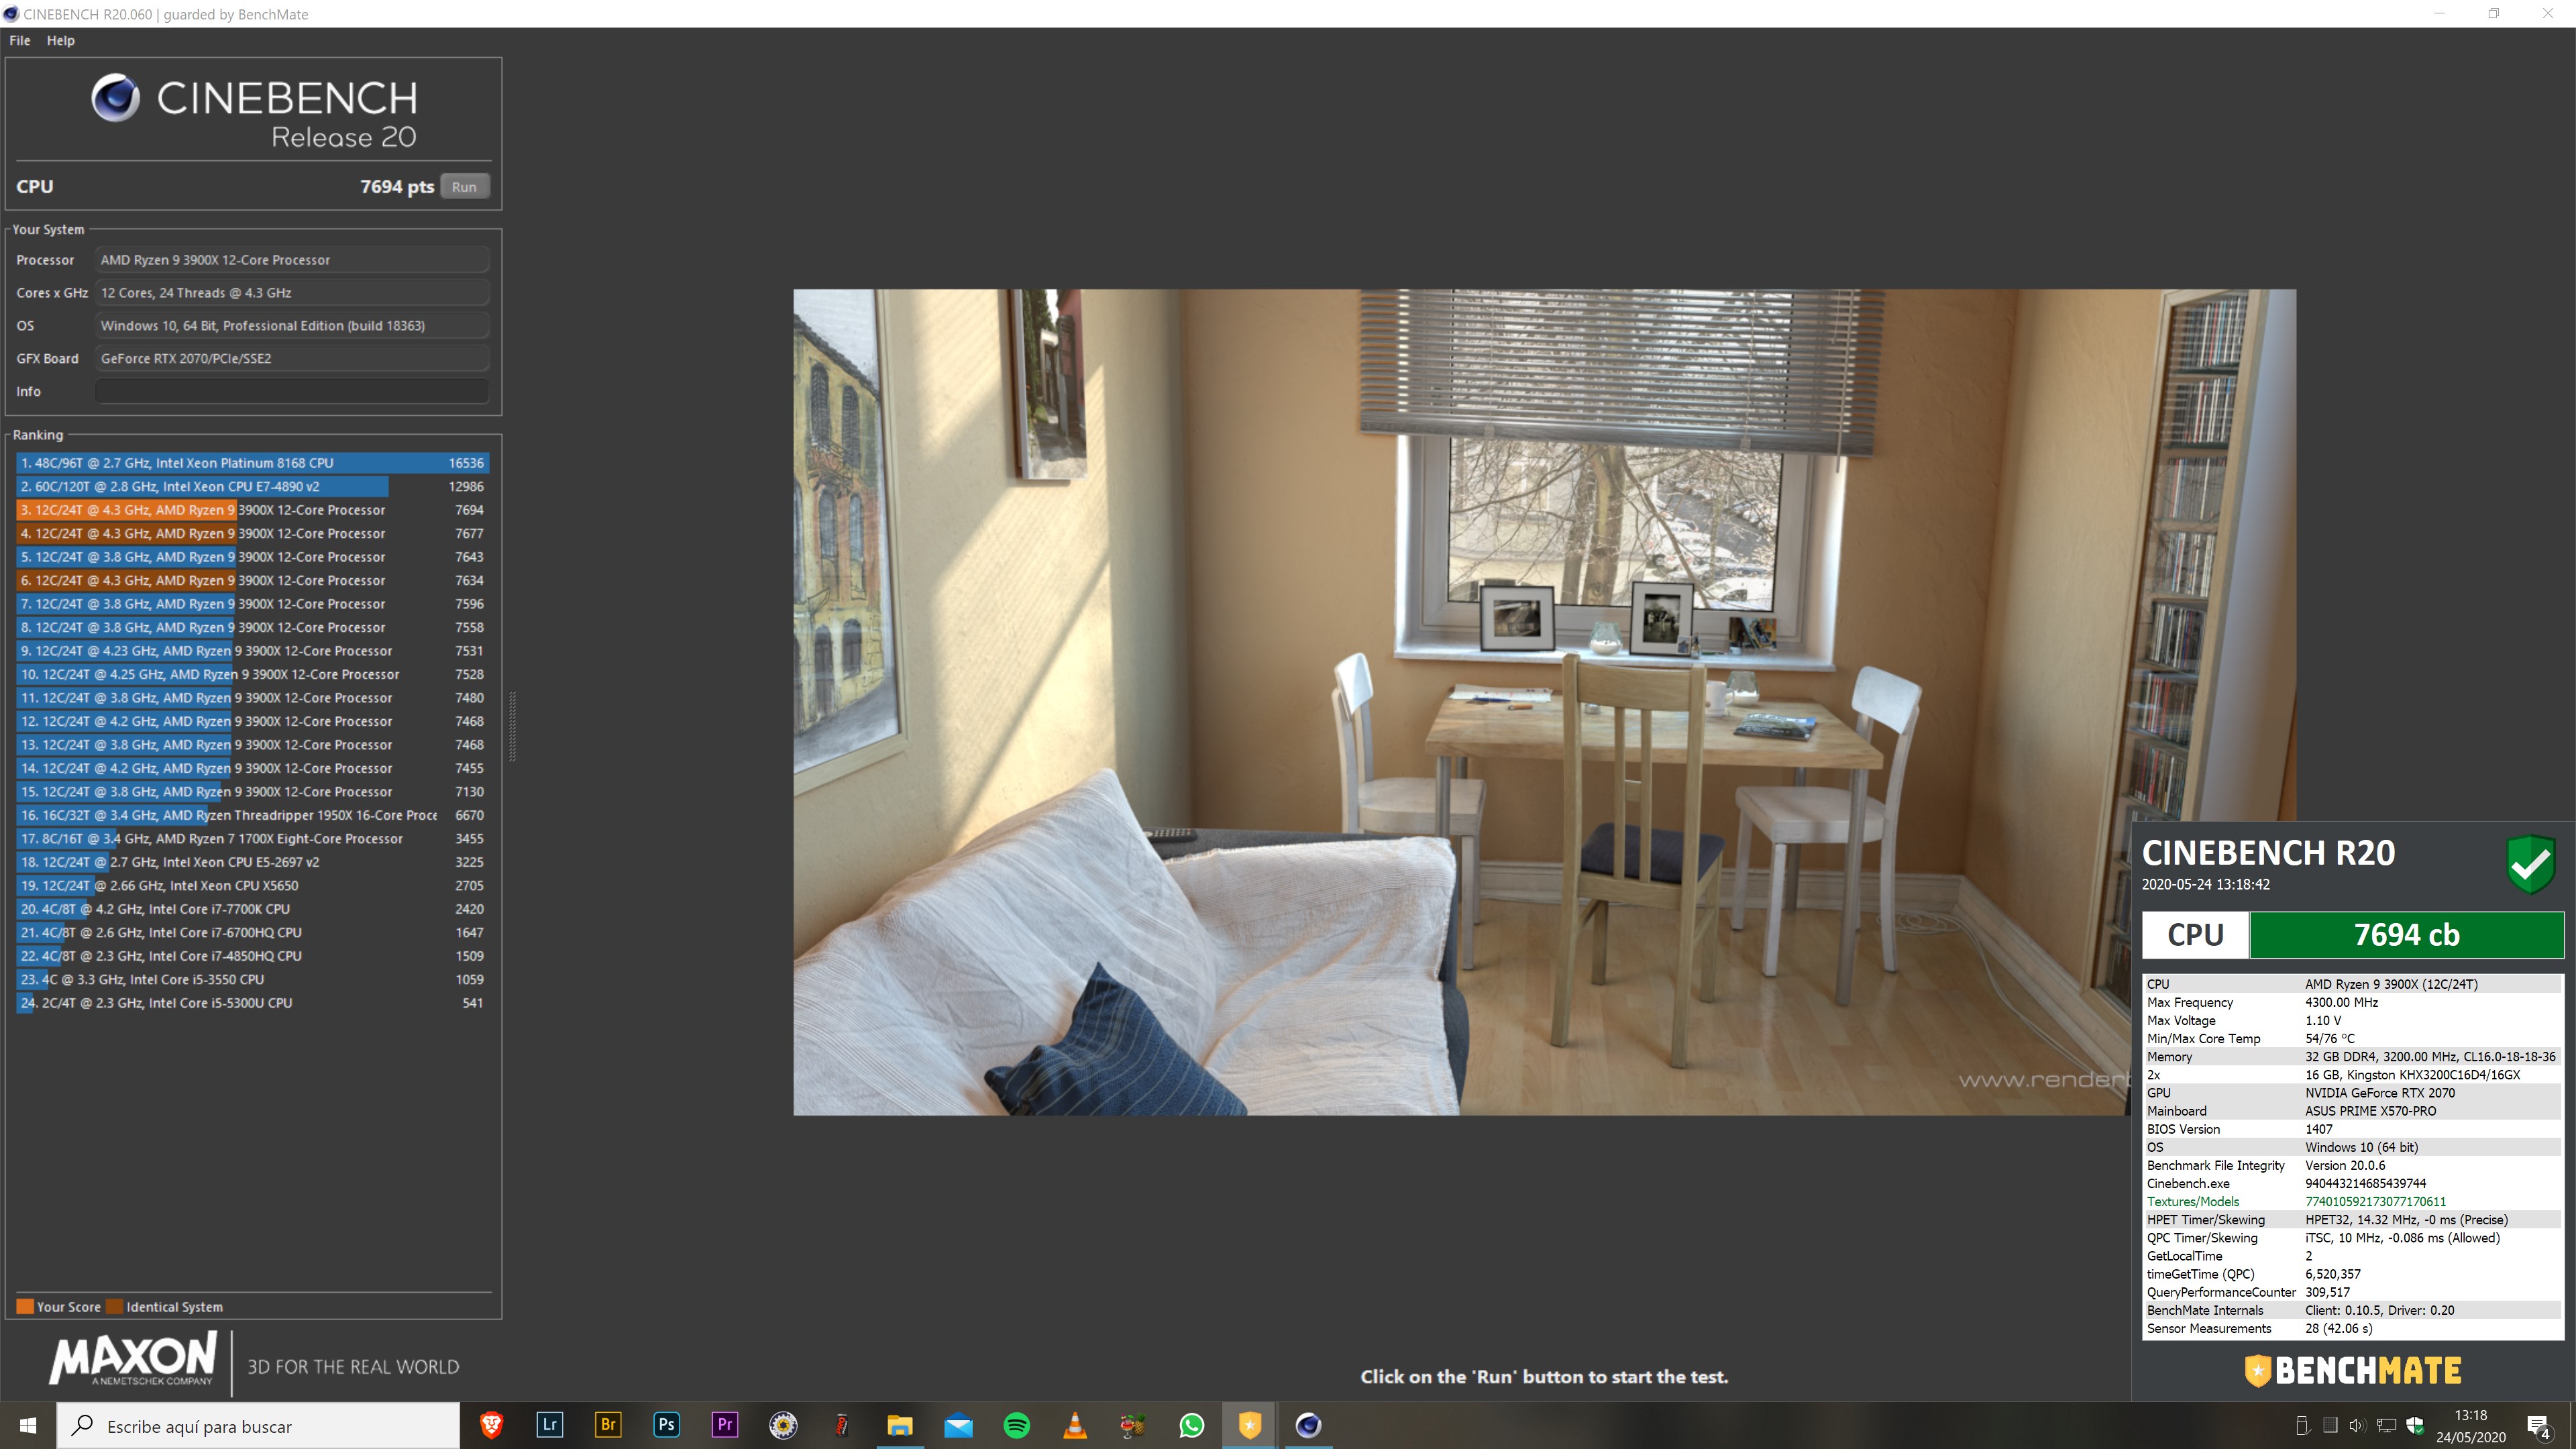Open Brave browser from taskbar
2576x1449 pixels.
click(x=491, y=1425)
